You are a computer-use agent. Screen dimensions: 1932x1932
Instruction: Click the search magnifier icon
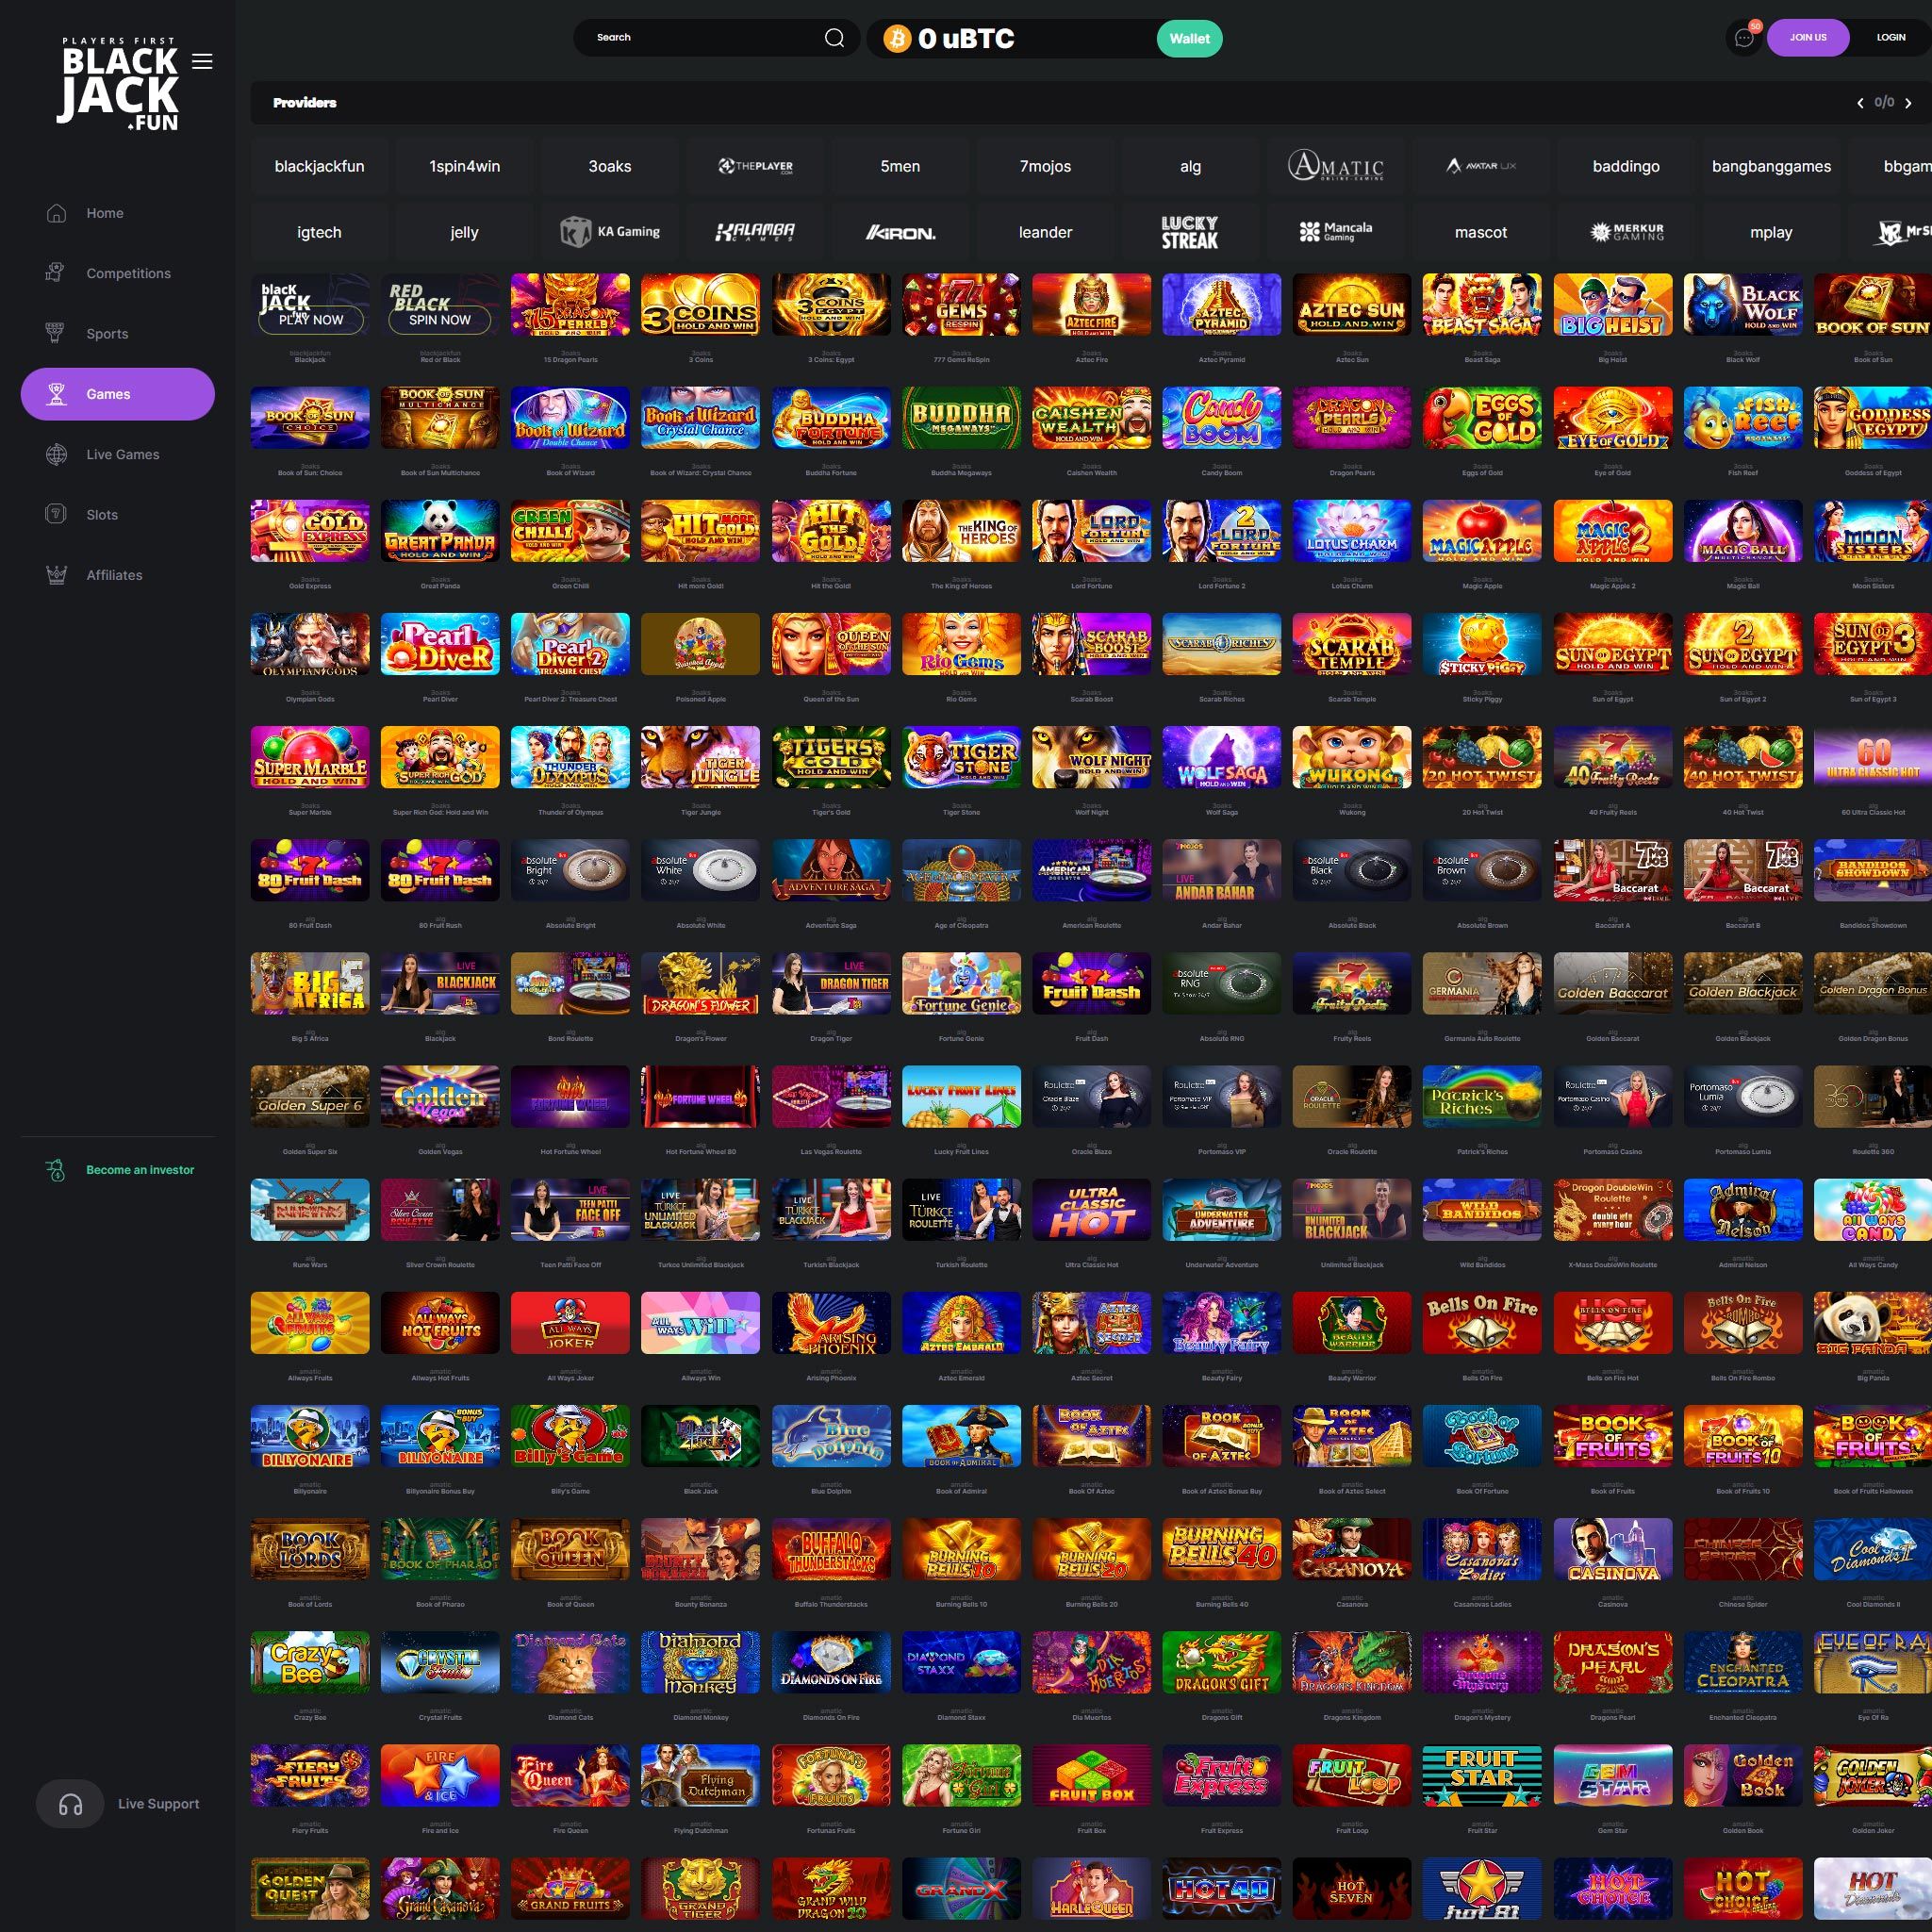tap(834, 38)
